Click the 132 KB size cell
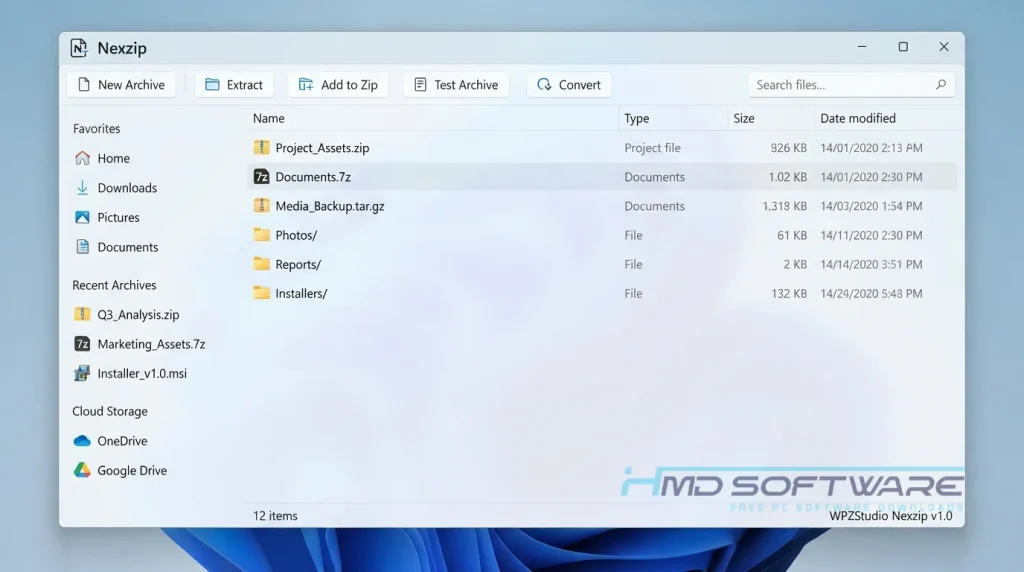The image size is (1024, 572). coord(789,294)
